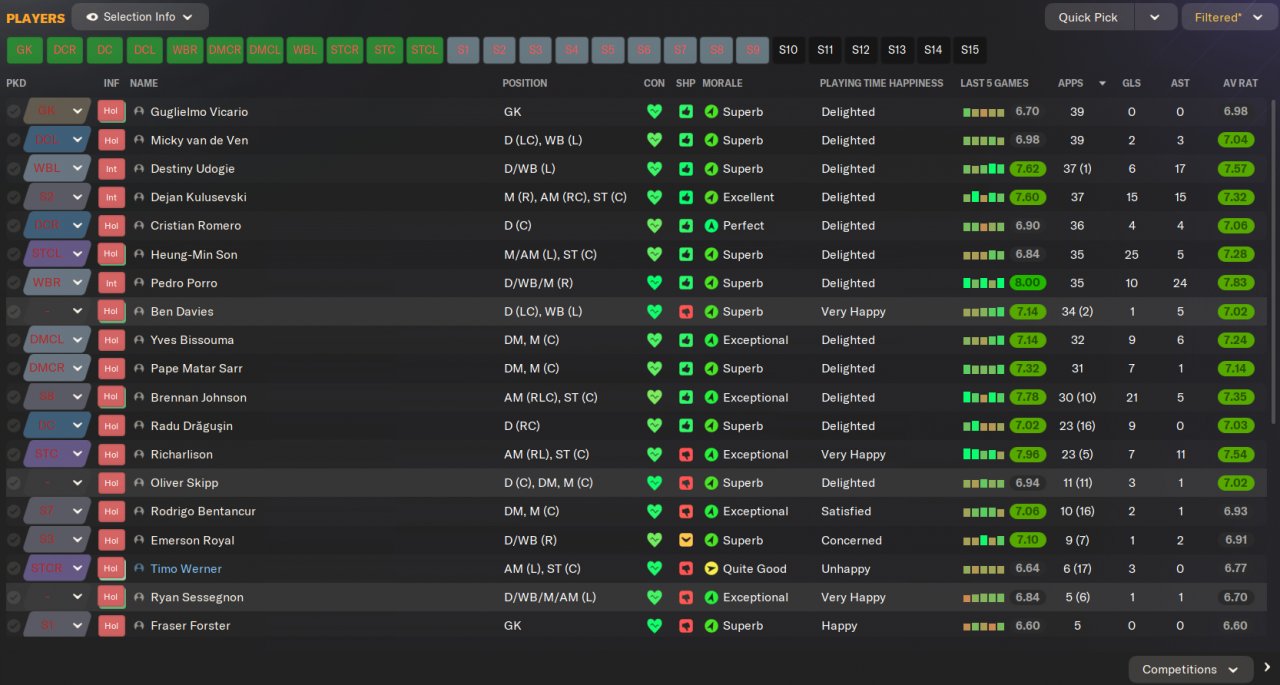Image resolution: width=1280 pixels, height=685 pixels.
Task: Click the morale arrow icon for Dejan Kulusevski
Action: pyautogui.click(x=711, y=198)
